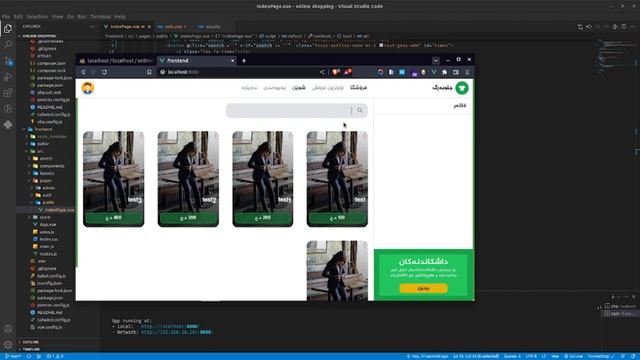This screenshot has width=640, height=360.
Task: Open the Accounts icon in VS Code activity bar
Action: tap(8, 329)
